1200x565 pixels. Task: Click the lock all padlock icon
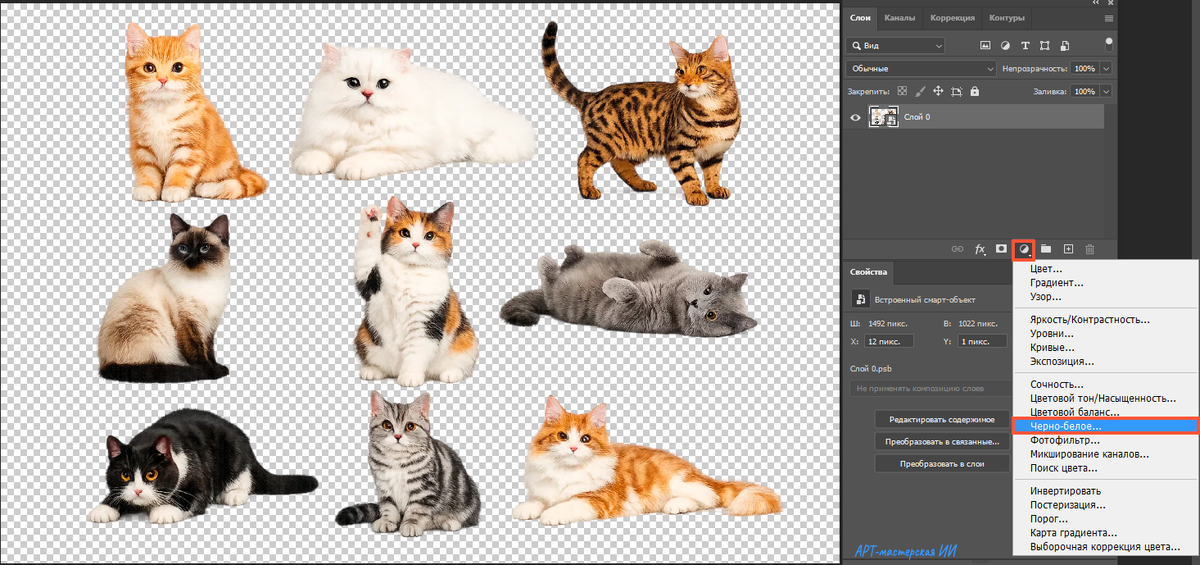pos(975,91)
